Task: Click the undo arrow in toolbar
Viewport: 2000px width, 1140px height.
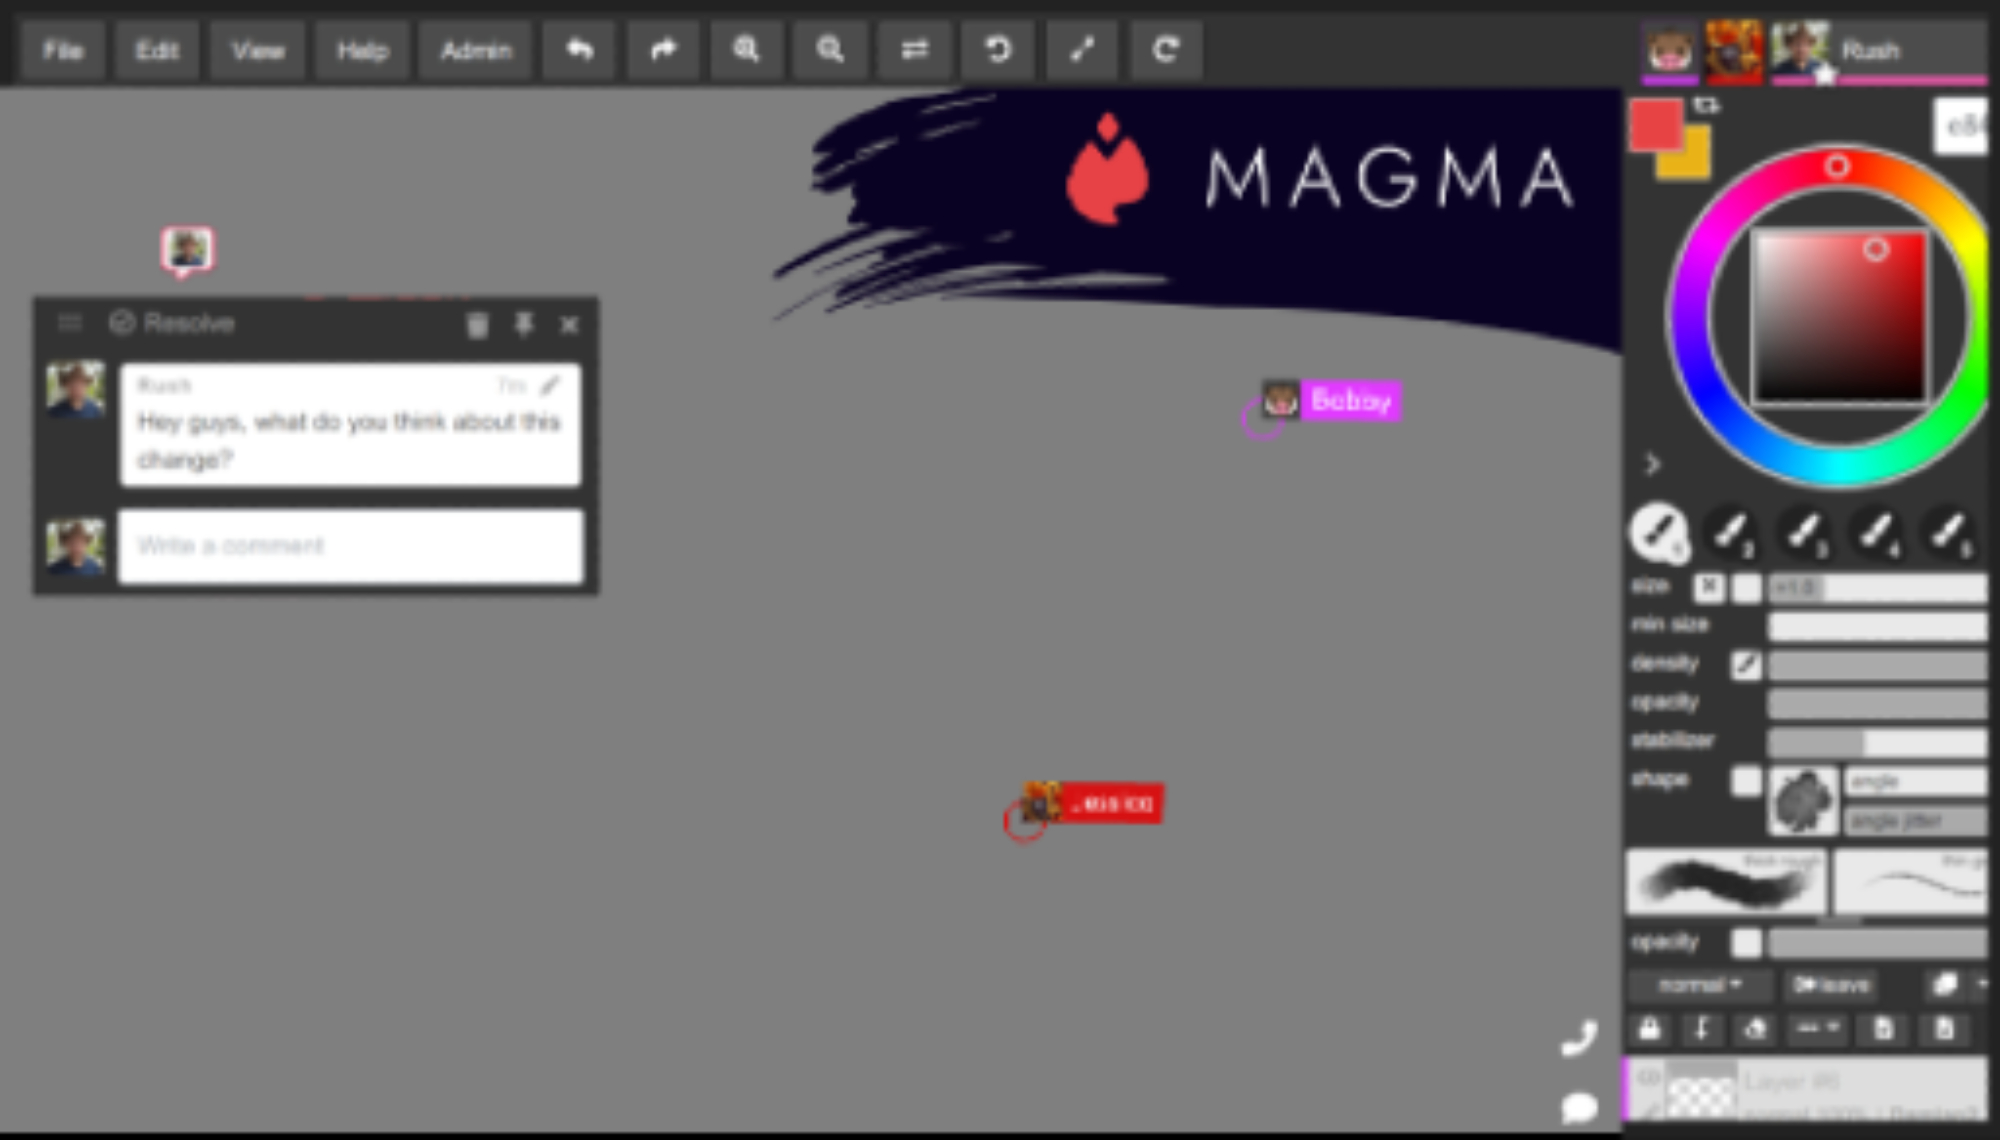Action: tap(580, 50)
